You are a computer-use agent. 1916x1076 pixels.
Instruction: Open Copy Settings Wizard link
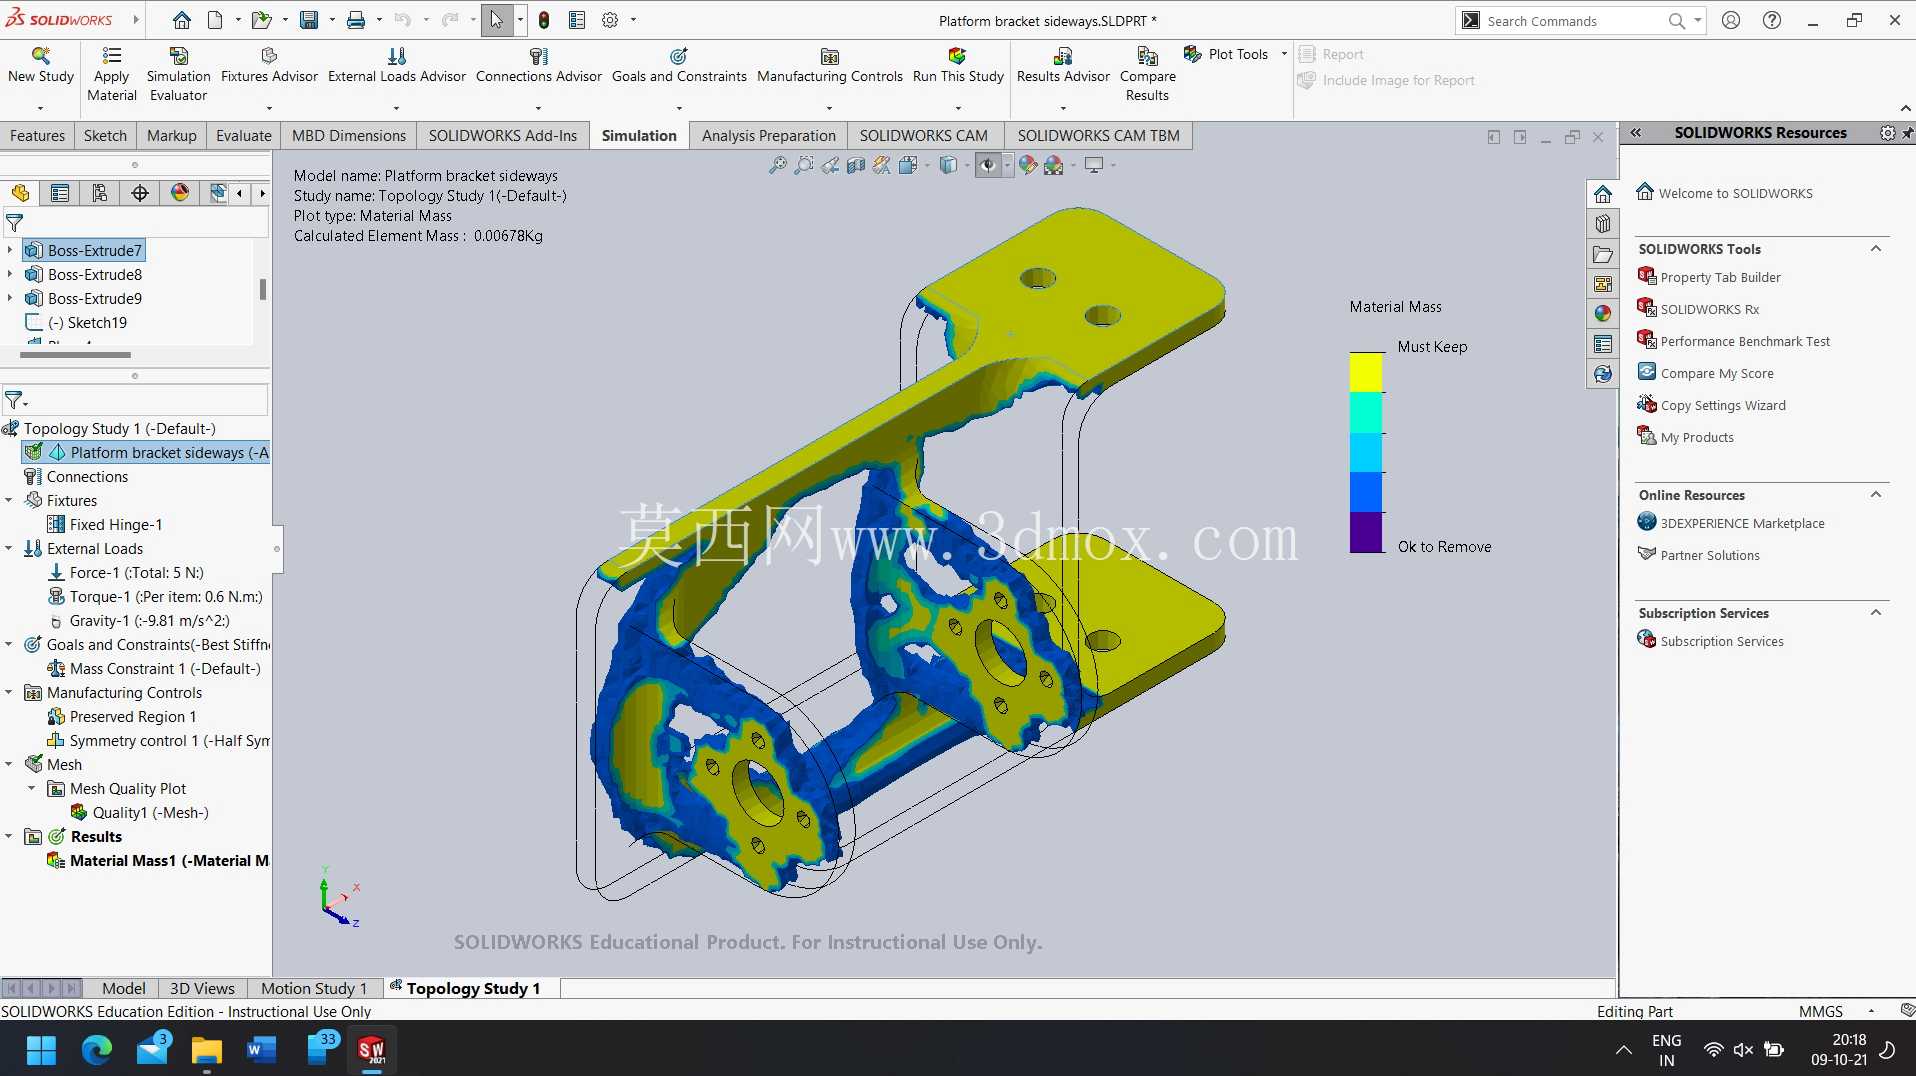point(1722,405)
